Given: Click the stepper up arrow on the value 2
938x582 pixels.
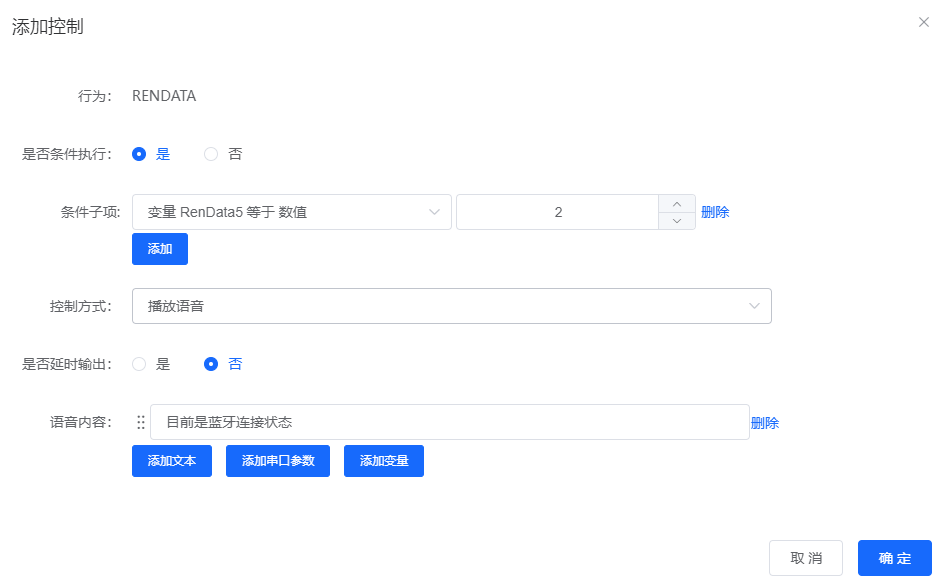Looking at the screenshot, I should tap(676, 203).
